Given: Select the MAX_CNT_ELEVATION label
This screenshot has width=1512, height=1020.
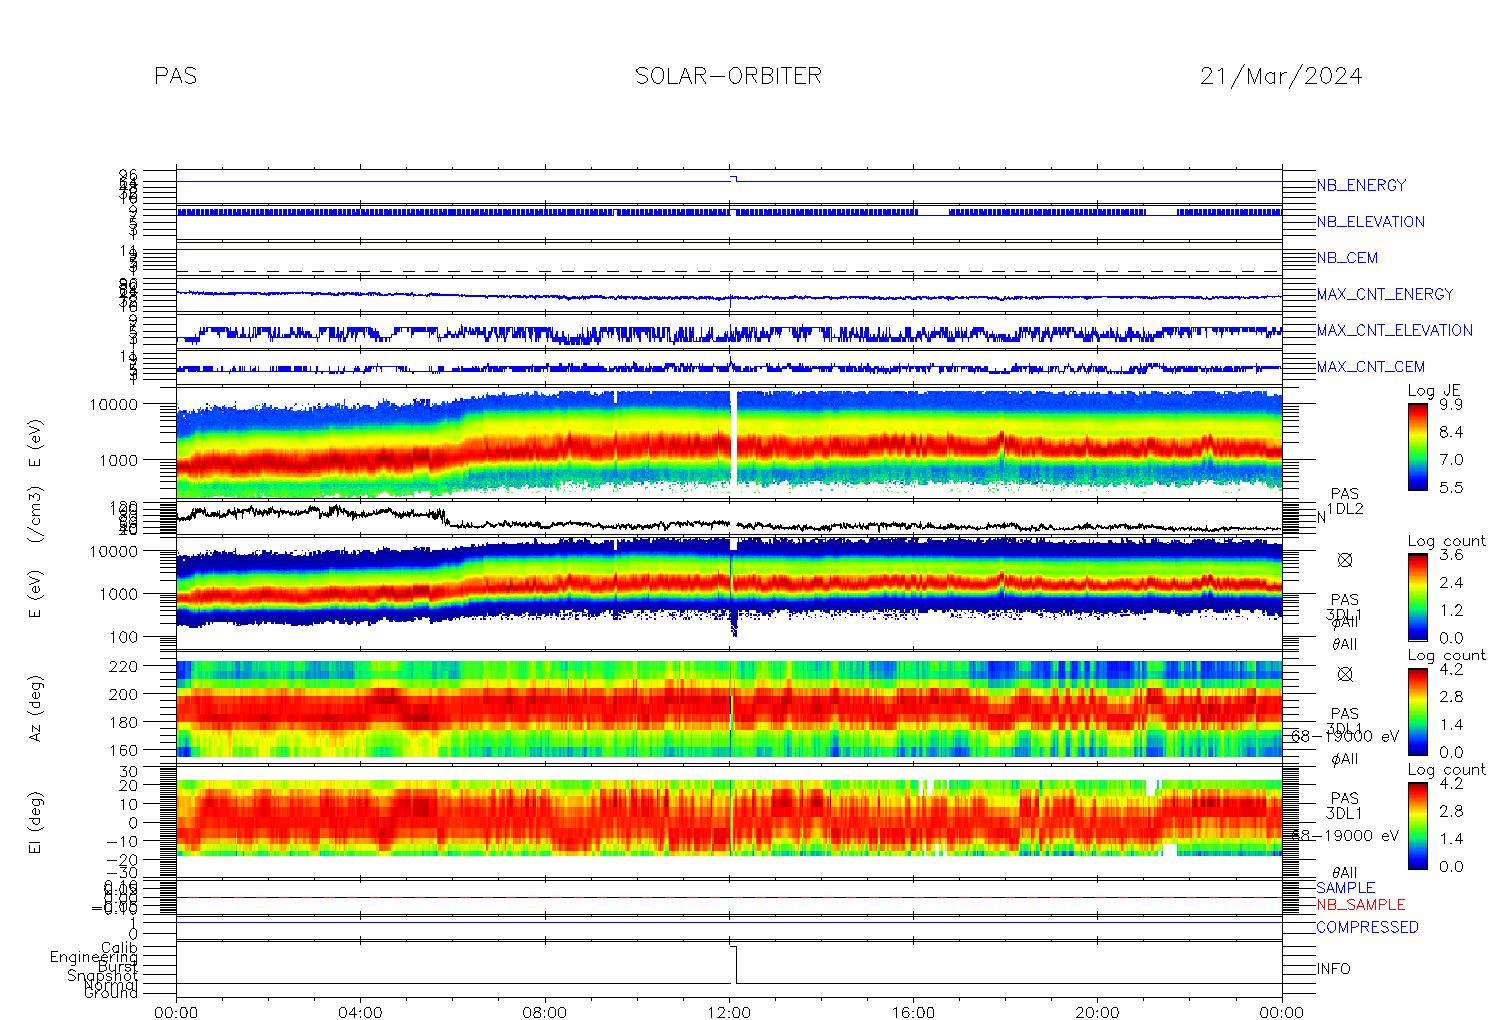Looking at the screenshot, I should click(1394, 330).
